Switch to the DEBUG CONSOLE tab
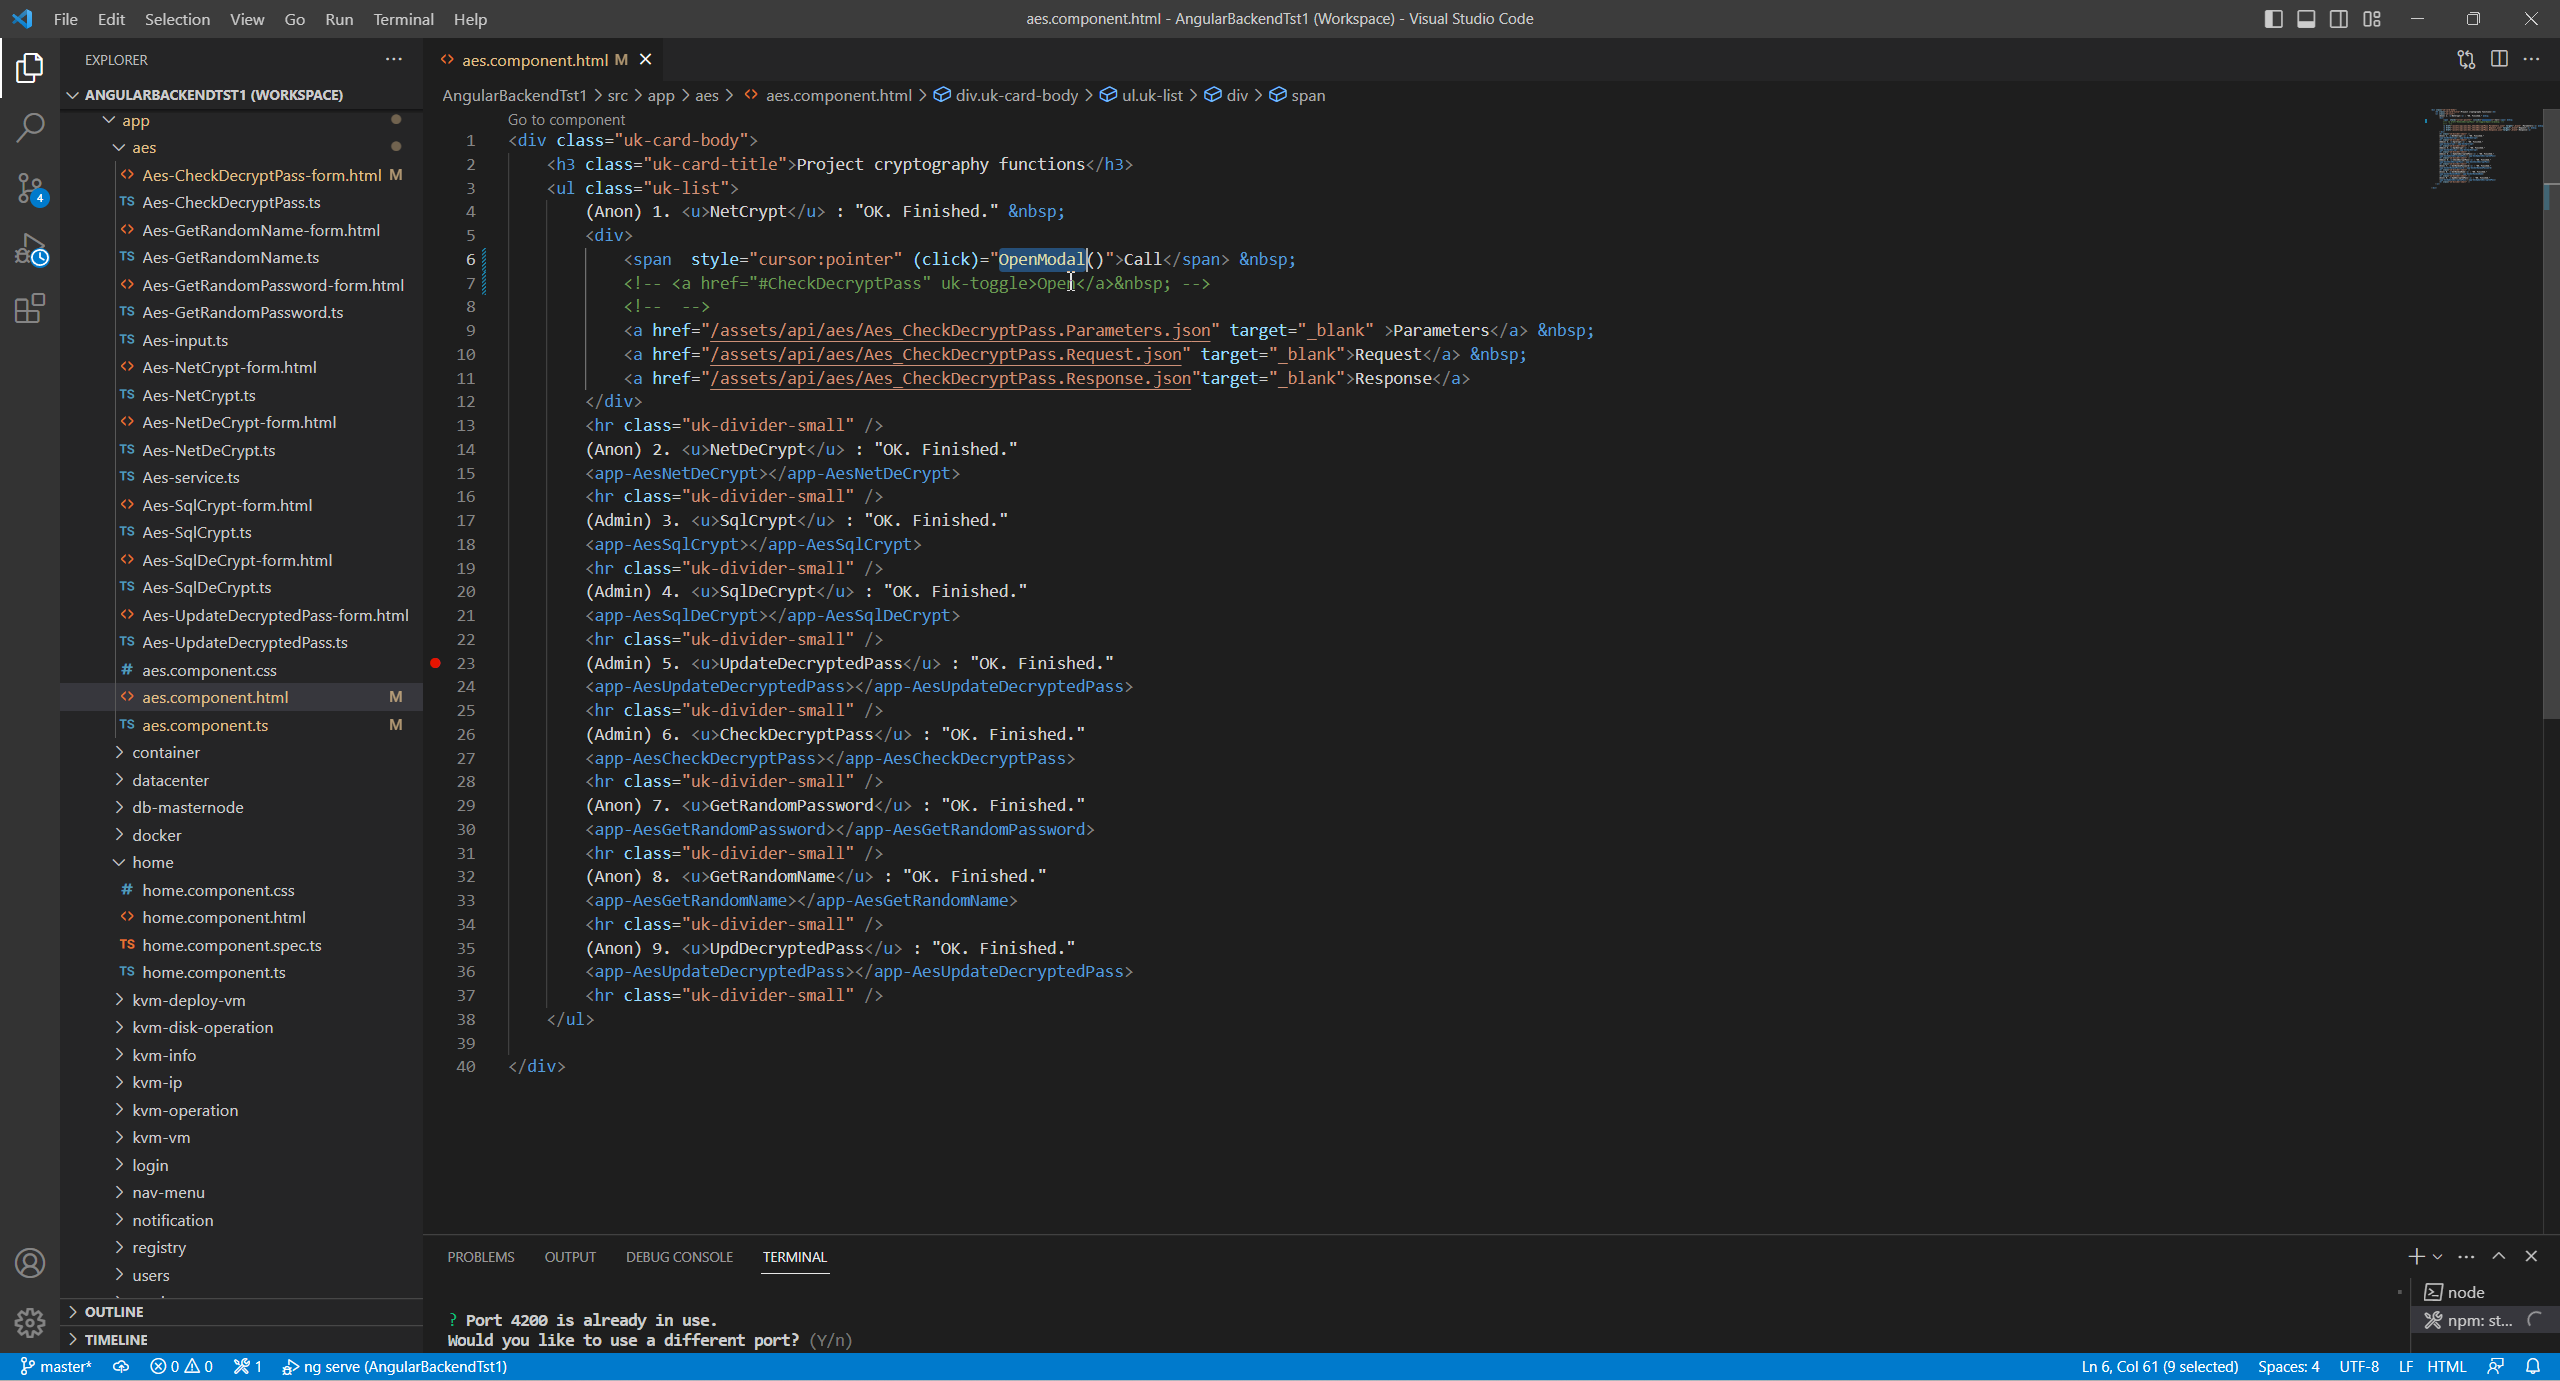Viewport: 2560px width, 1381px height. (x=679, y=1257)
